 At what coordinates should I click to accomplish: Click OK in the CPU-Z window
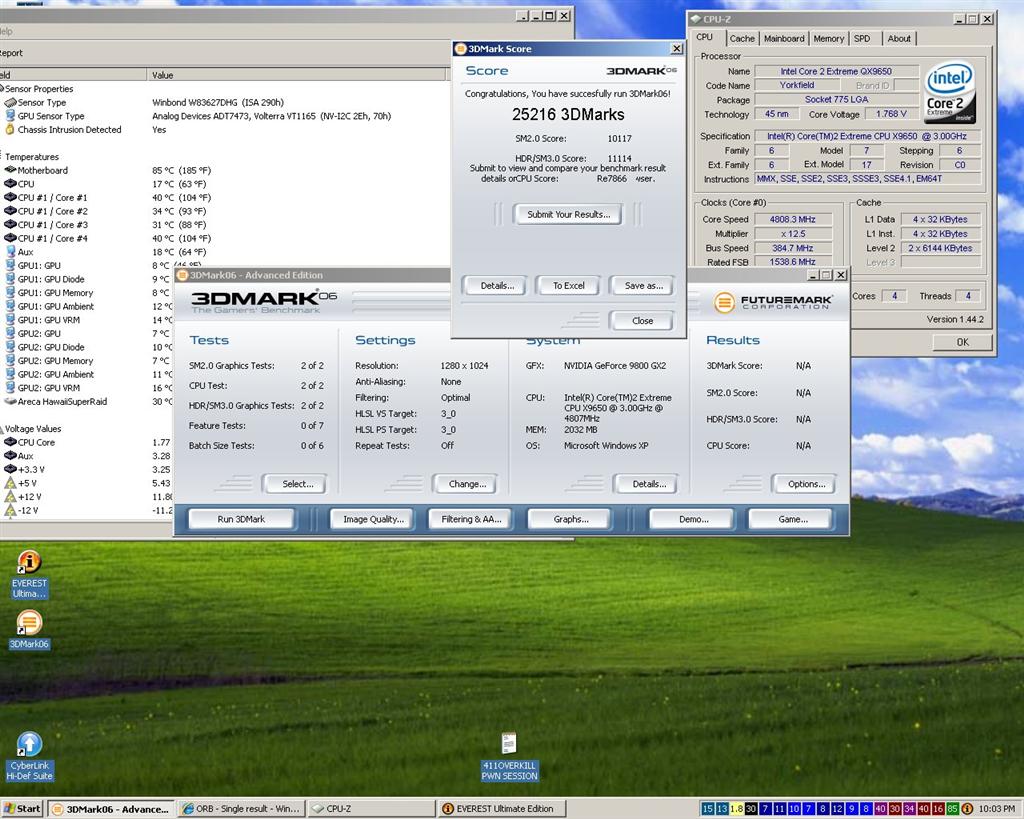[x=962, y=342]
